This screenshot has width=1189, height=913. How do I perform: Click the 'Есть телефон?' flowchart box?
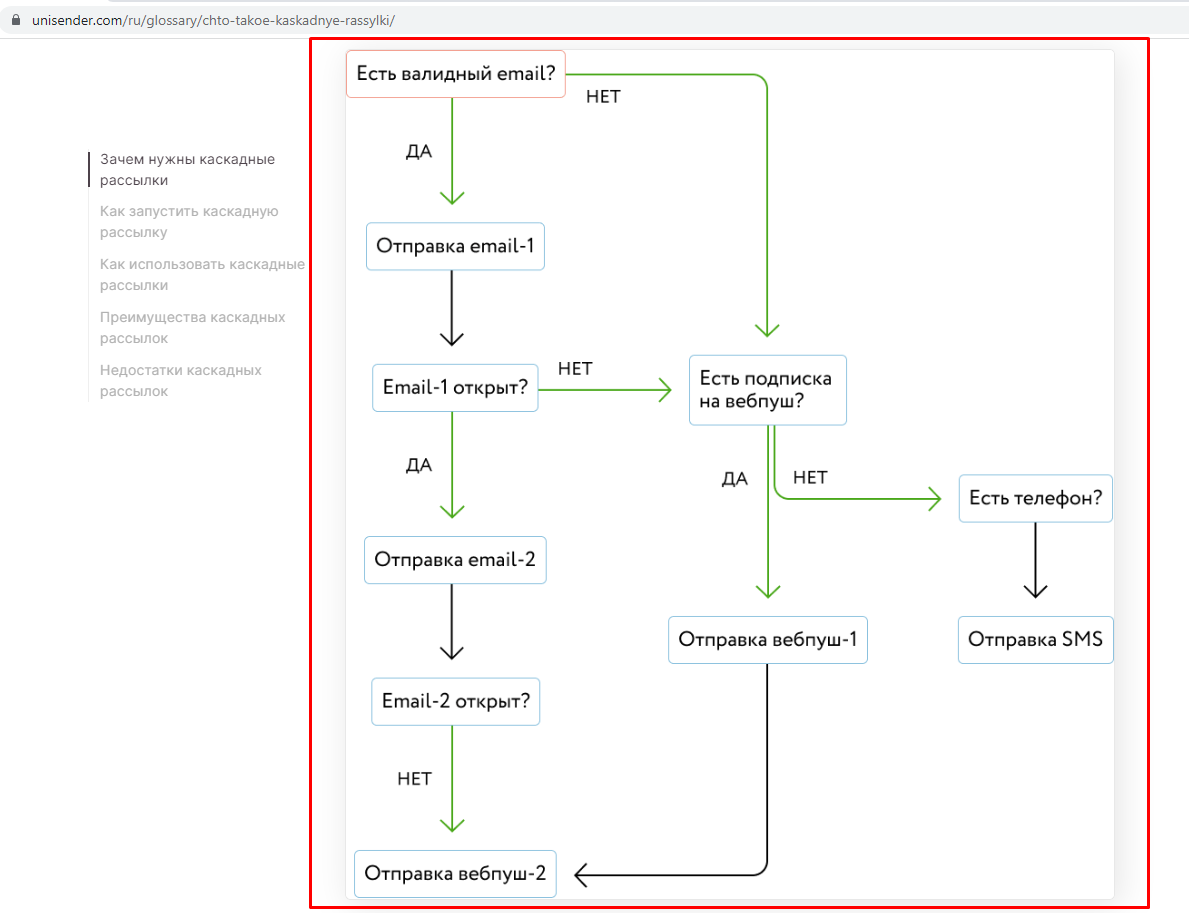1035,498
